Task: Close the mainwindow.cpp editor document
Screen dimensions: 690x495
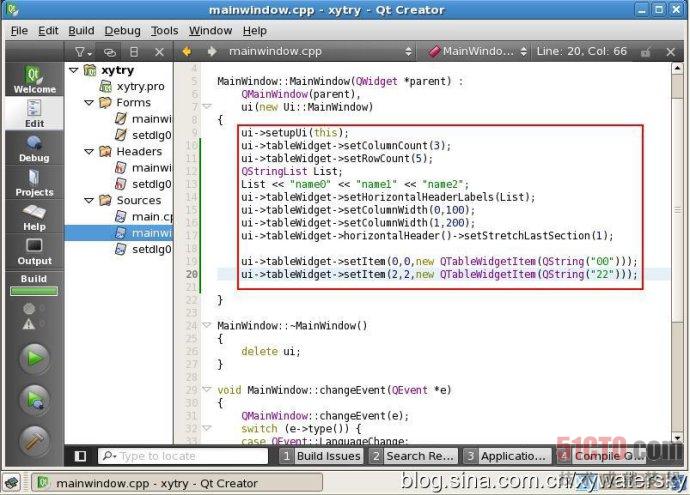Action: [671, 52]
